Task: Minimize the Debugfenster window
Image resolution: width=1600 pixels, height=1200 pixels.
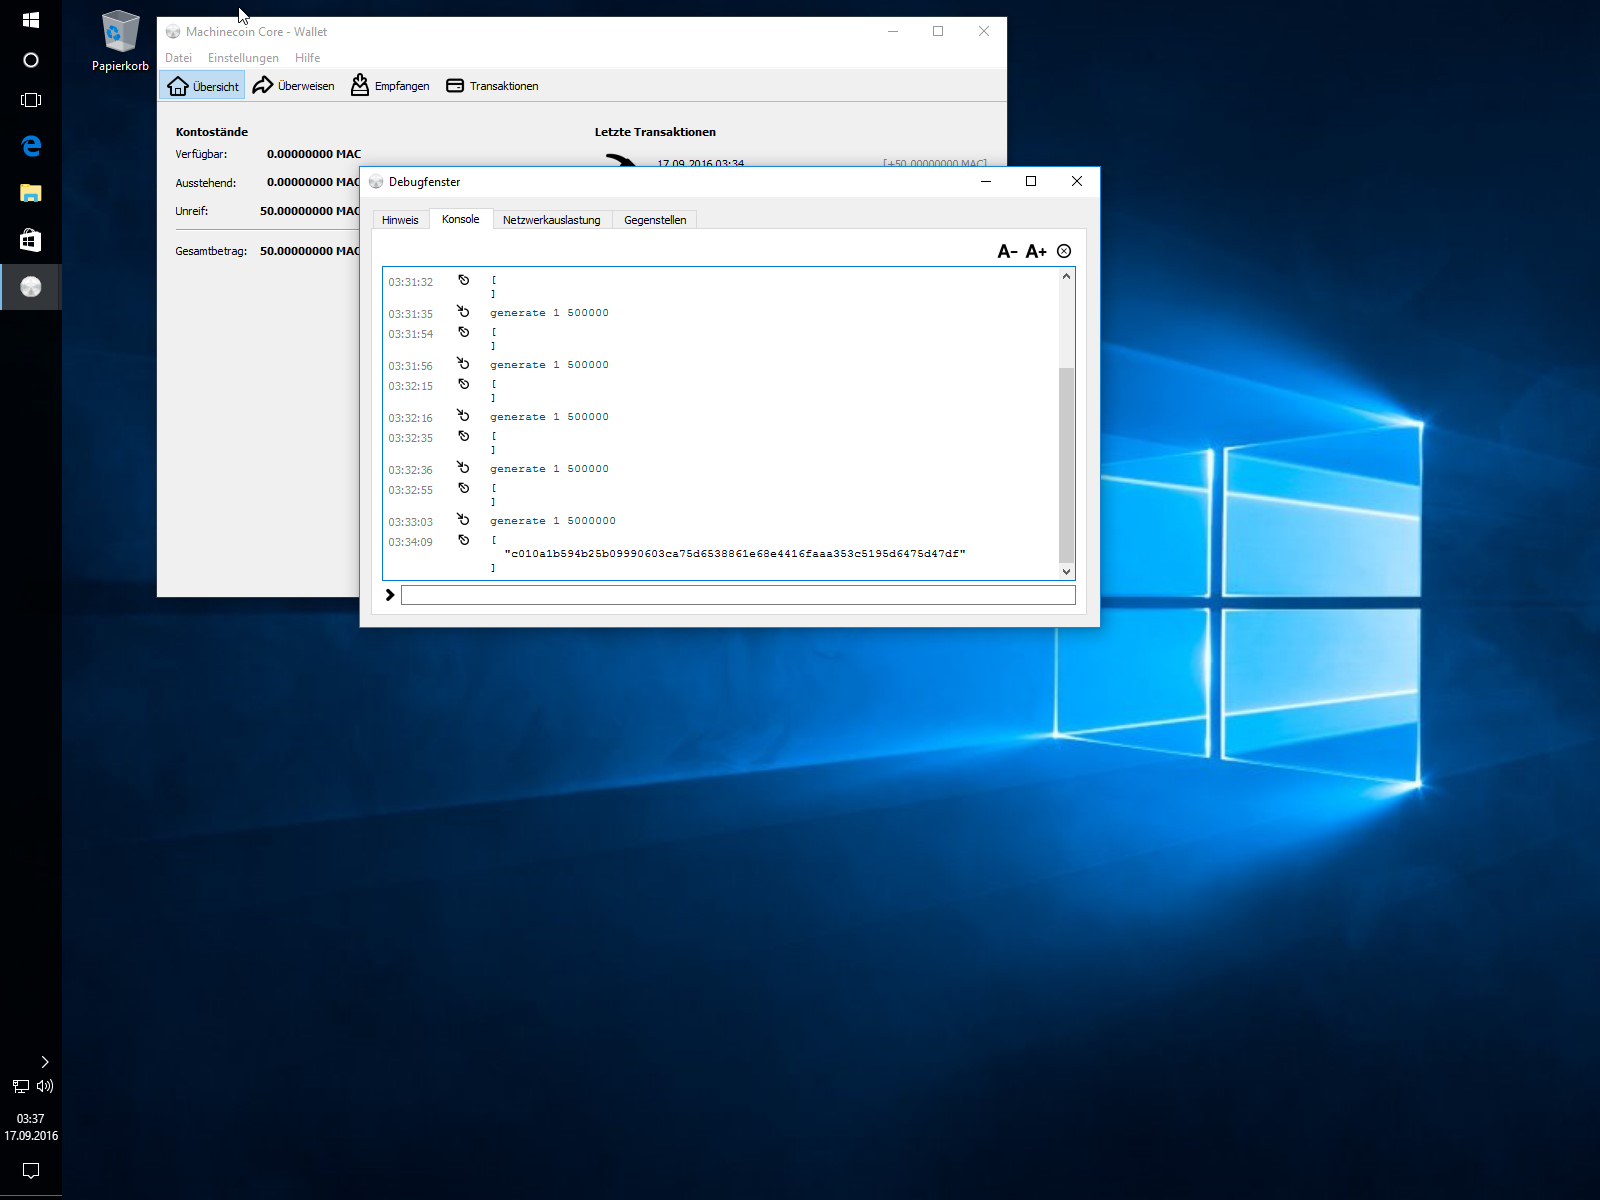Action: (986, 182)
